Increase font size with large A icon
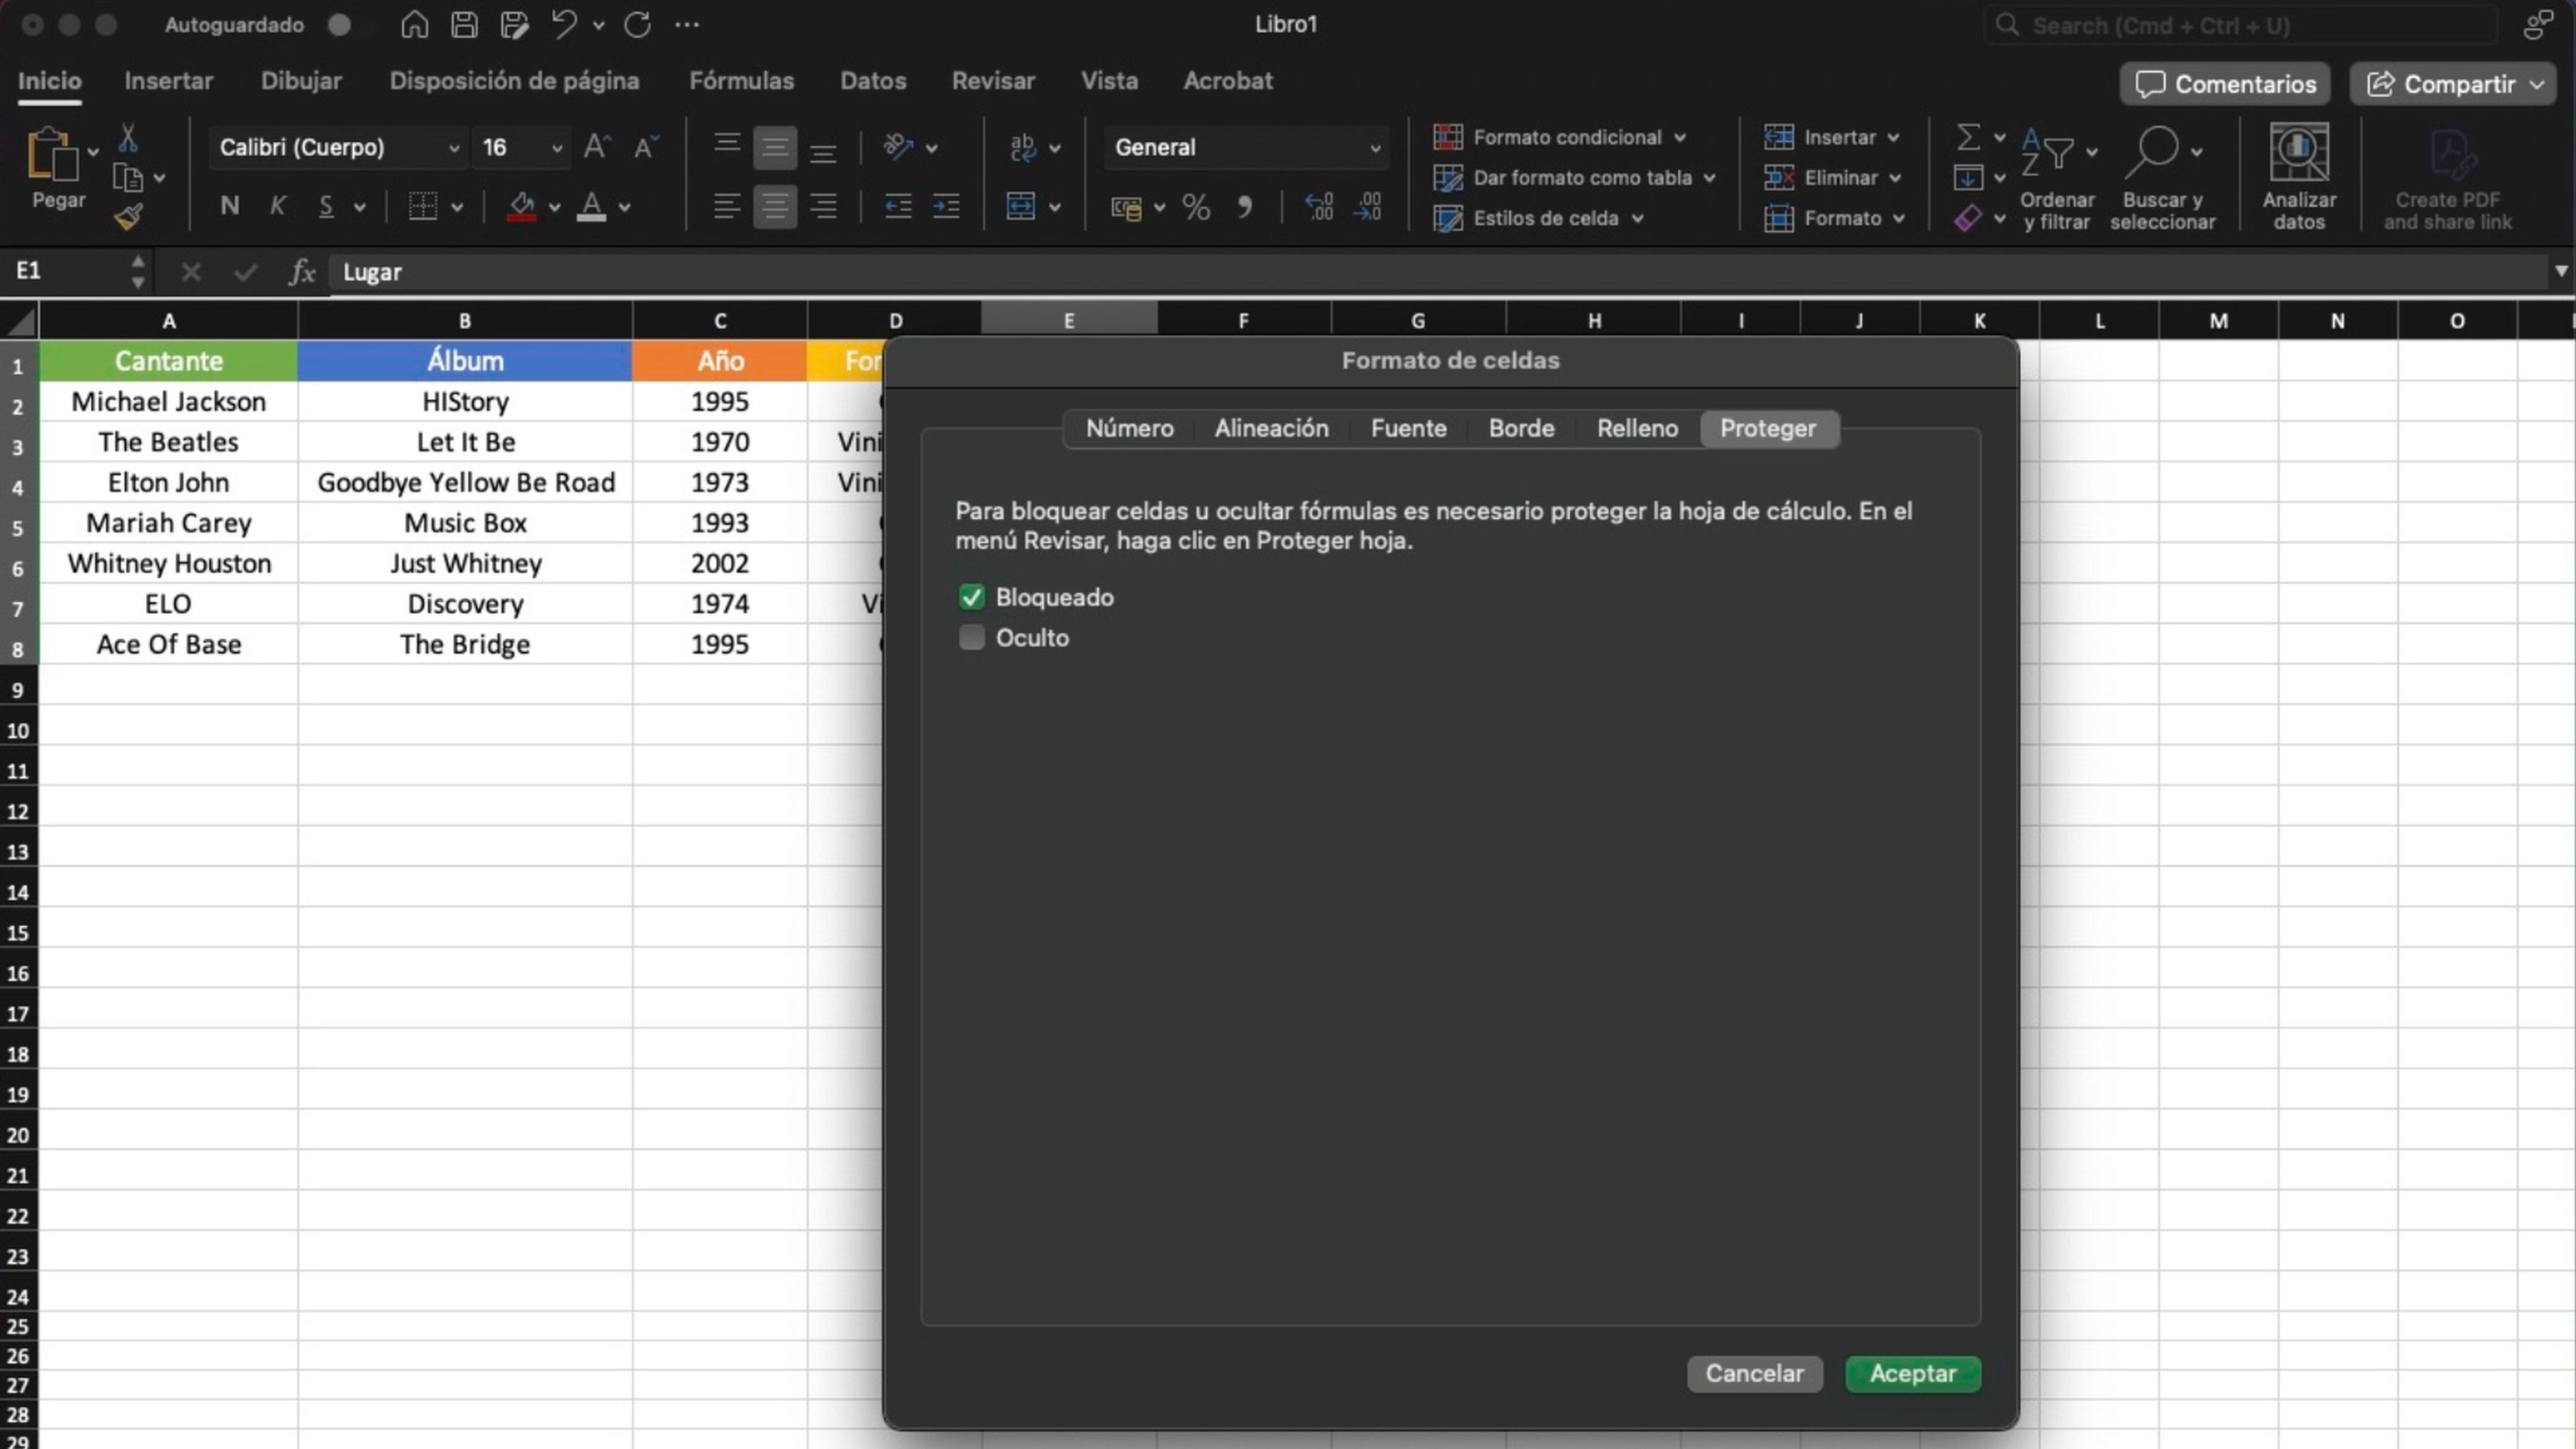The width and height of the screenshot is (2576, 1449). pyautogui.click(x=597, y=147)
